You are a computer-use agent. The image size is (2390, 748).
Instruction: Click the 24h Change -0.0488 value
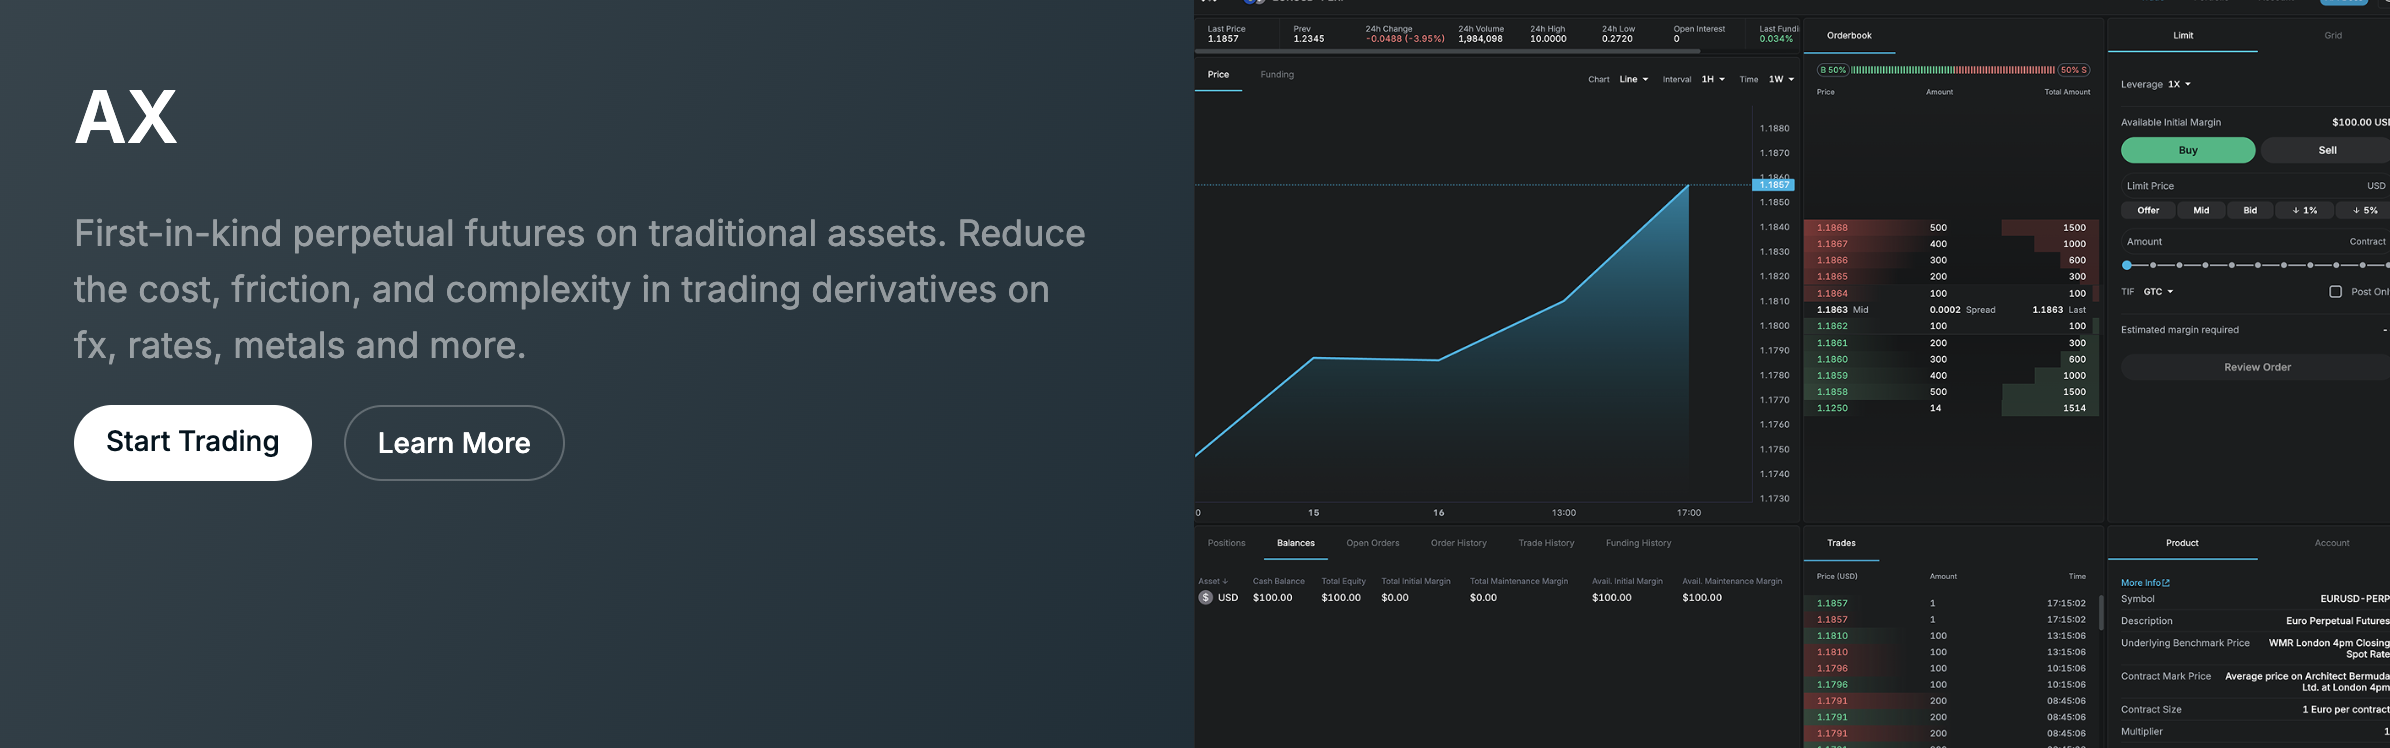click(1404, 39)
